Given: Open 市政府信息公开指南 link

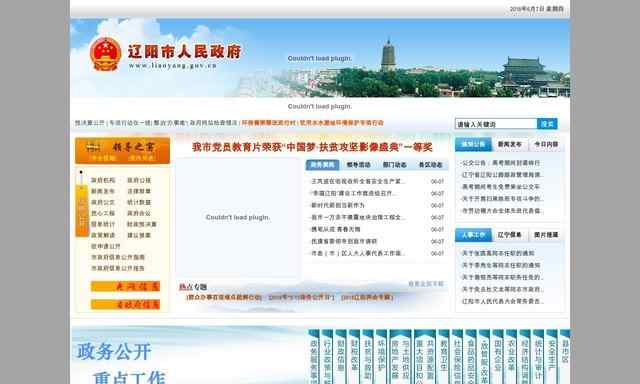Looking at the screenshot, I should click(x=118, y=257).
